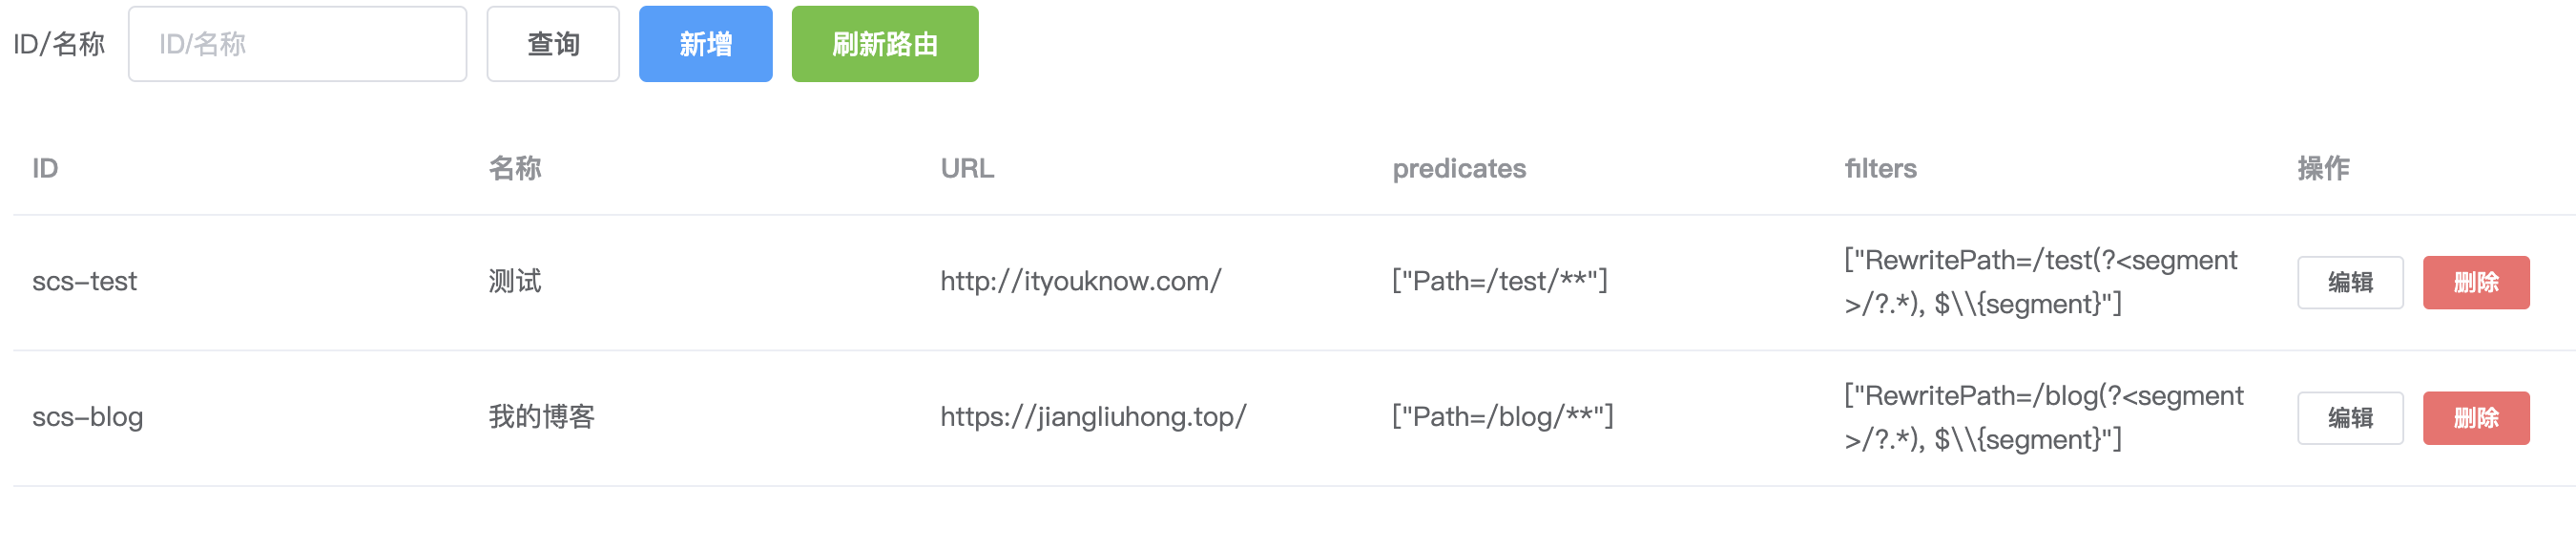The height and width of the screenshot is (550, 2576).
Task: Click the ID column header
Action: (x=45, y=168)
